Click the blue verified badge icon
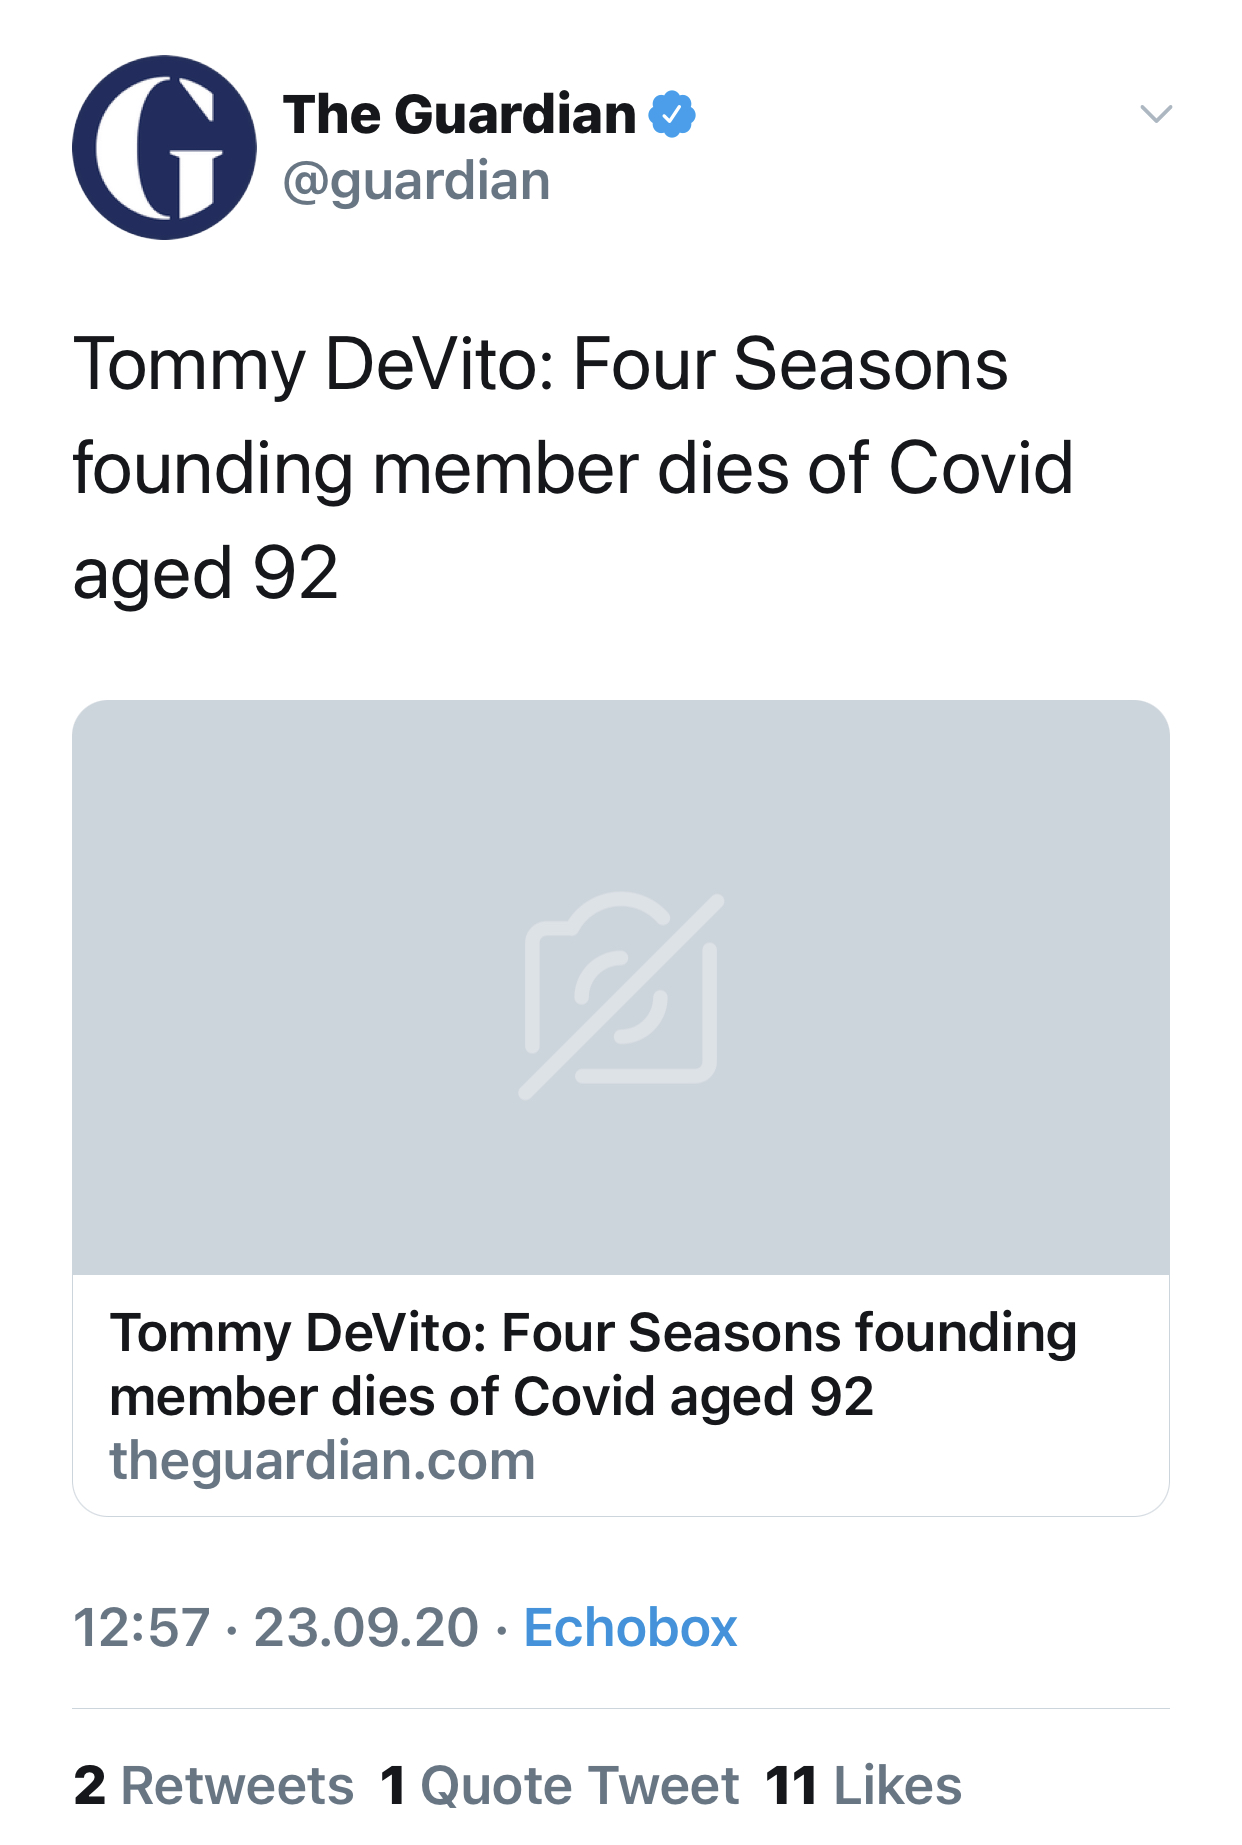The width and height of the screenshot is (1242, 1845). coord(672,114)
